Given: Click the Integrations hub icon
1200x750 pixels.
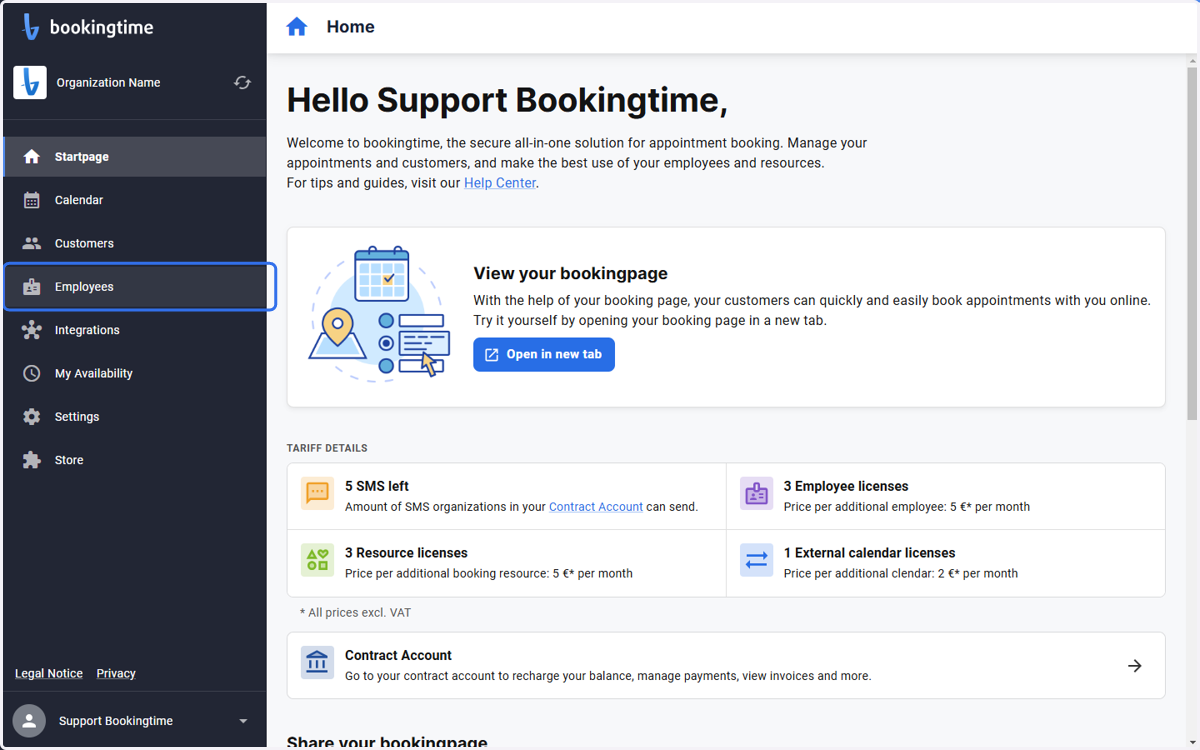Looking at the screenshot, I should [x=32, y=330].
